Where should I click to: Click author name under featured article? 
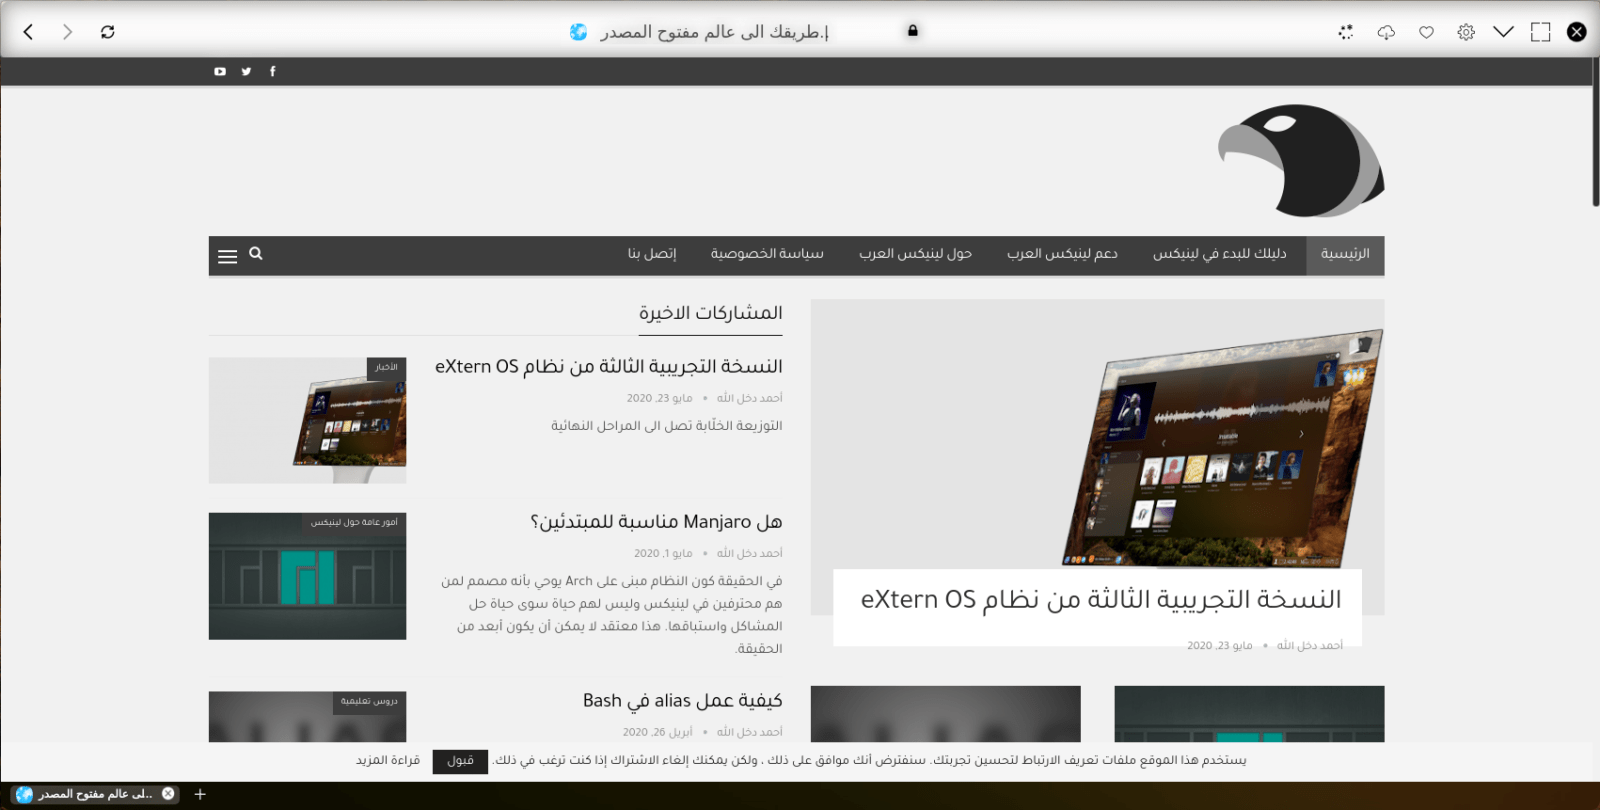click(x=1310, y=646)
